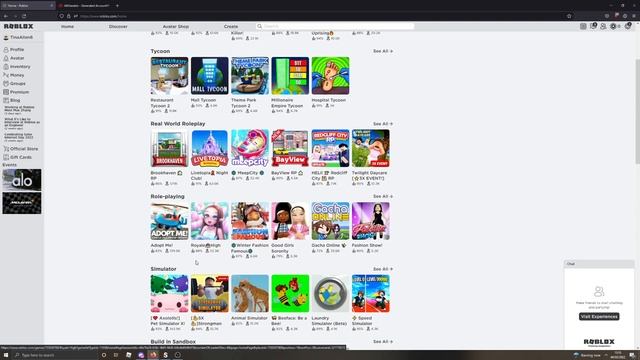The height and width of the screenshot is (360, 640).
Task: Open the BayView RP thumbnail
Action: click(290, 148)
